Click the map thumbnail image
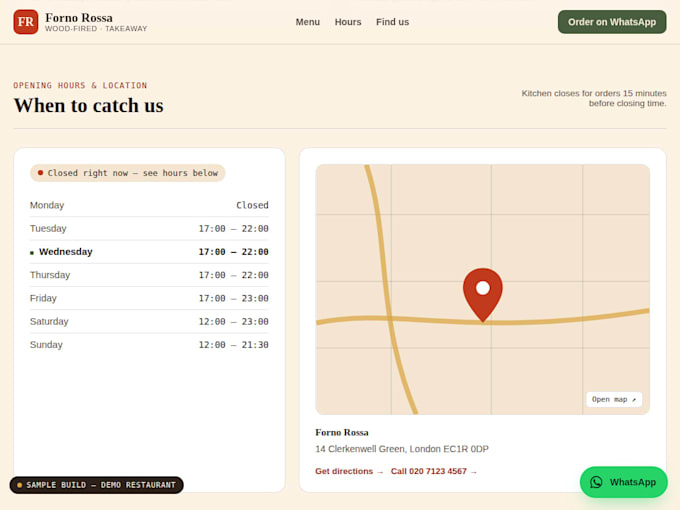 pos(483,289)
